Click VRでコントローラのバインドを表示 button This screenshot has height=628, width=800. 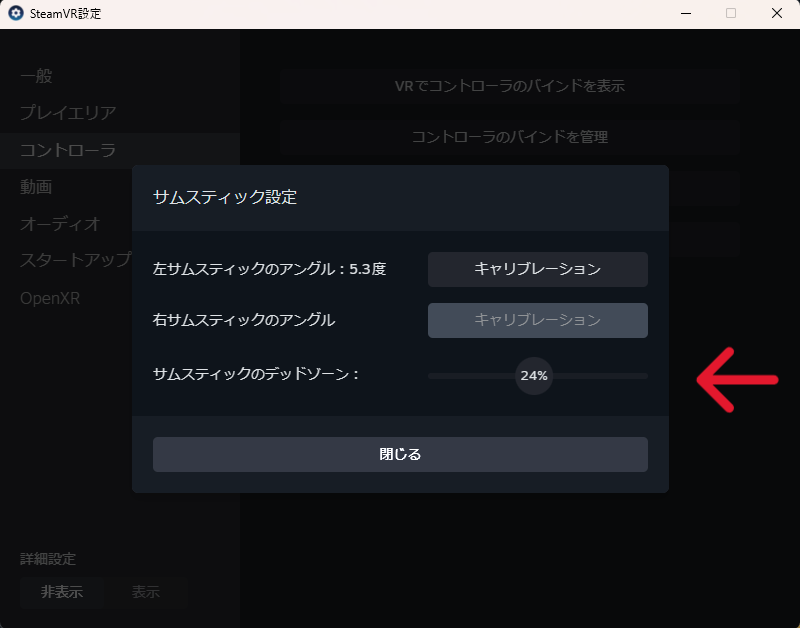click(510, 86)
